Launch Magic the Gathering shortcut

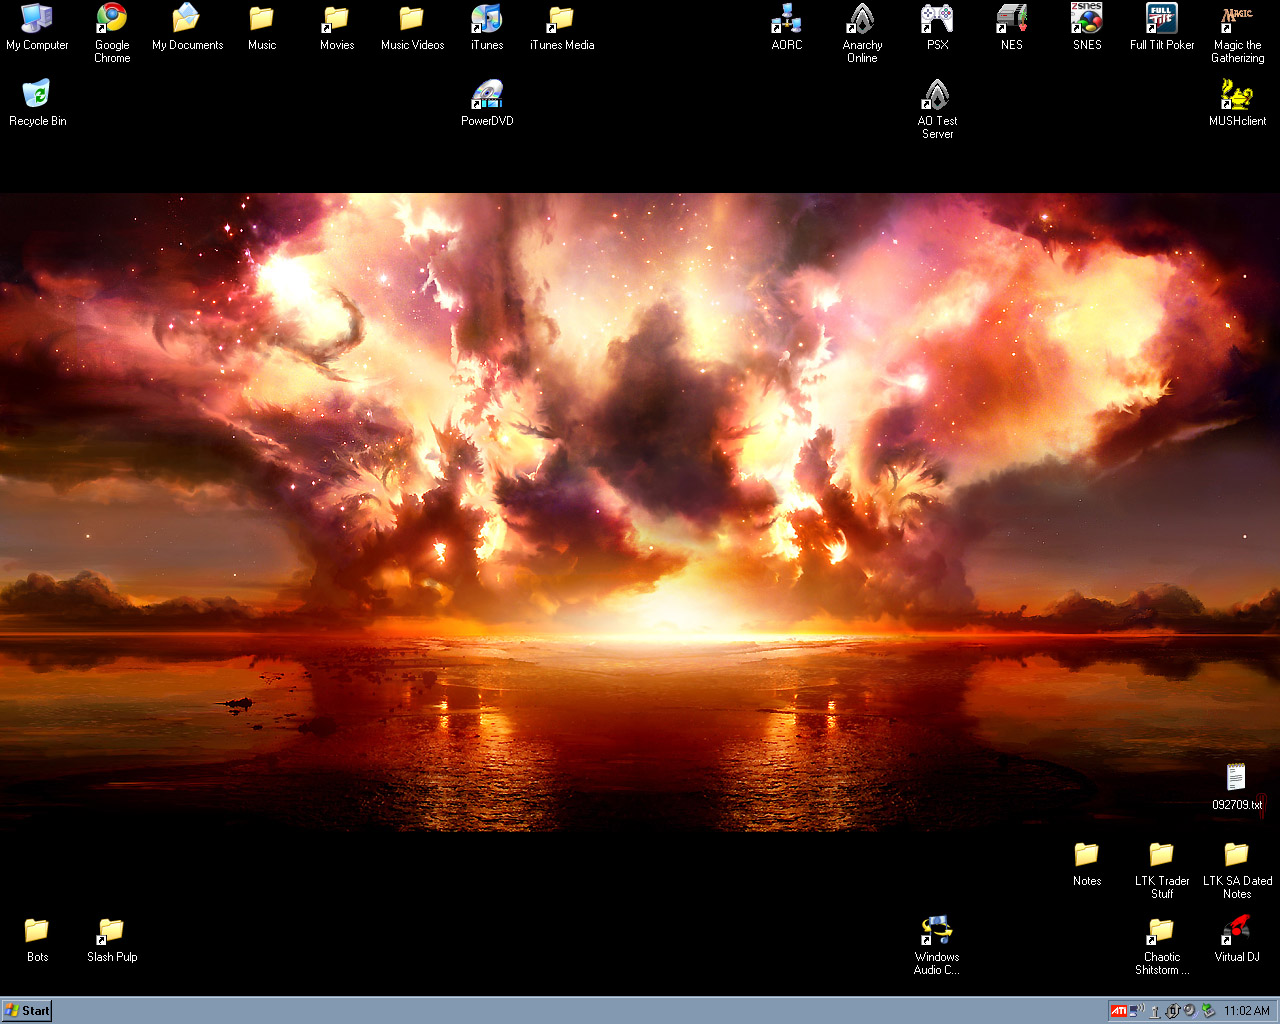[1237, 19]
